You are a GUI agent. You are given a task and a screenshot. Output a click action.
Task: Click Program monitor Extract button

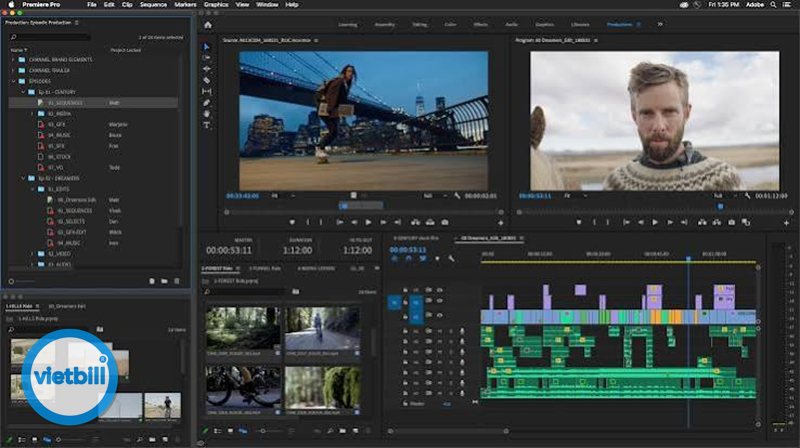716,222
